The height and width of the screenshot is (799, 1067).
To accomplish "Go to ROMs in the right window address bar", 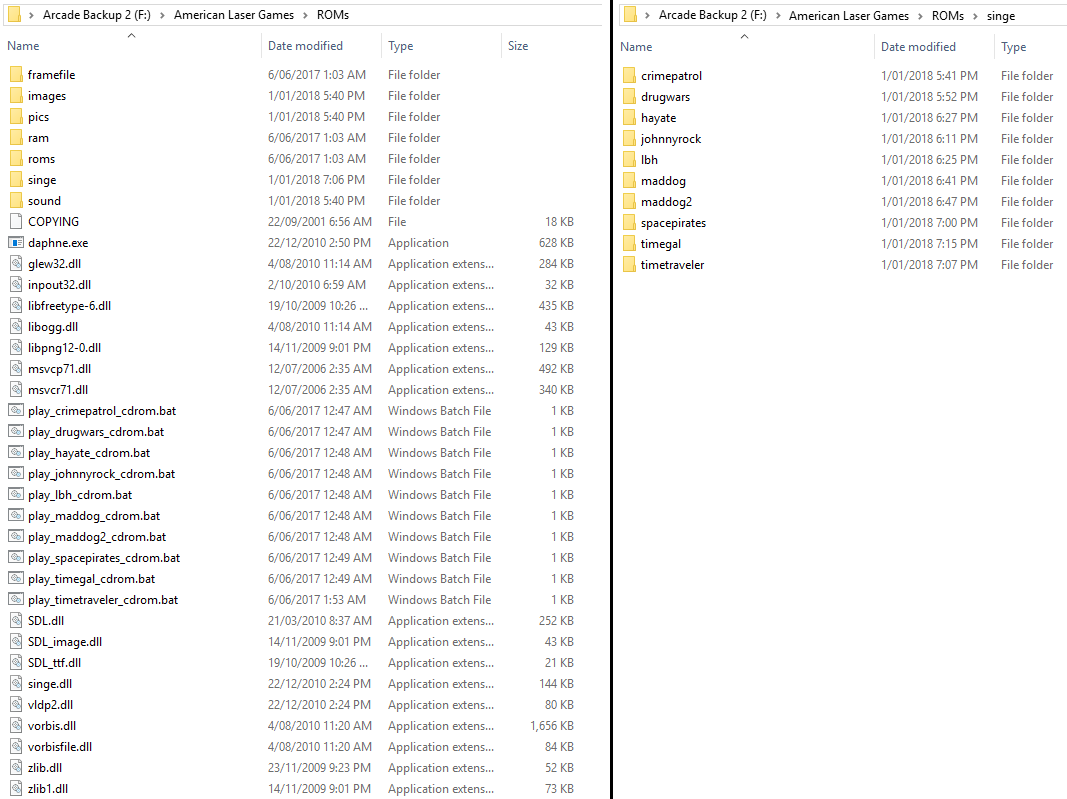I will 948,16.
